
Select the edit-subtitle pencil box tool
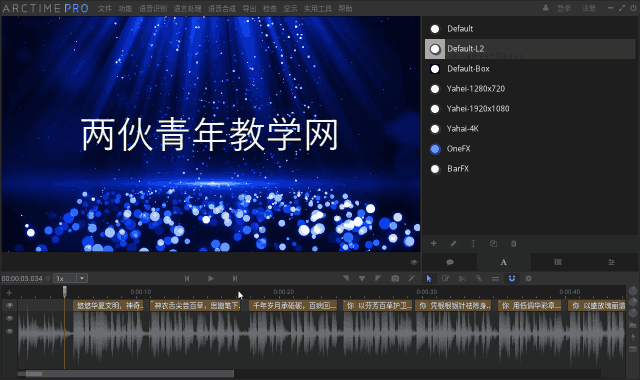pyautogui.click(x=445, y=278)
